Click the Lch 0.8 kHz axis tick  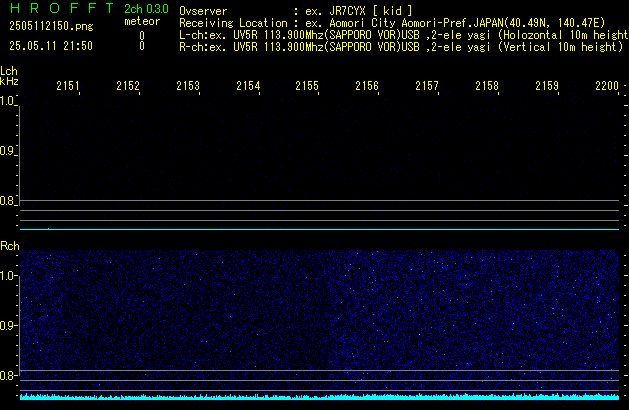(7, 201)
